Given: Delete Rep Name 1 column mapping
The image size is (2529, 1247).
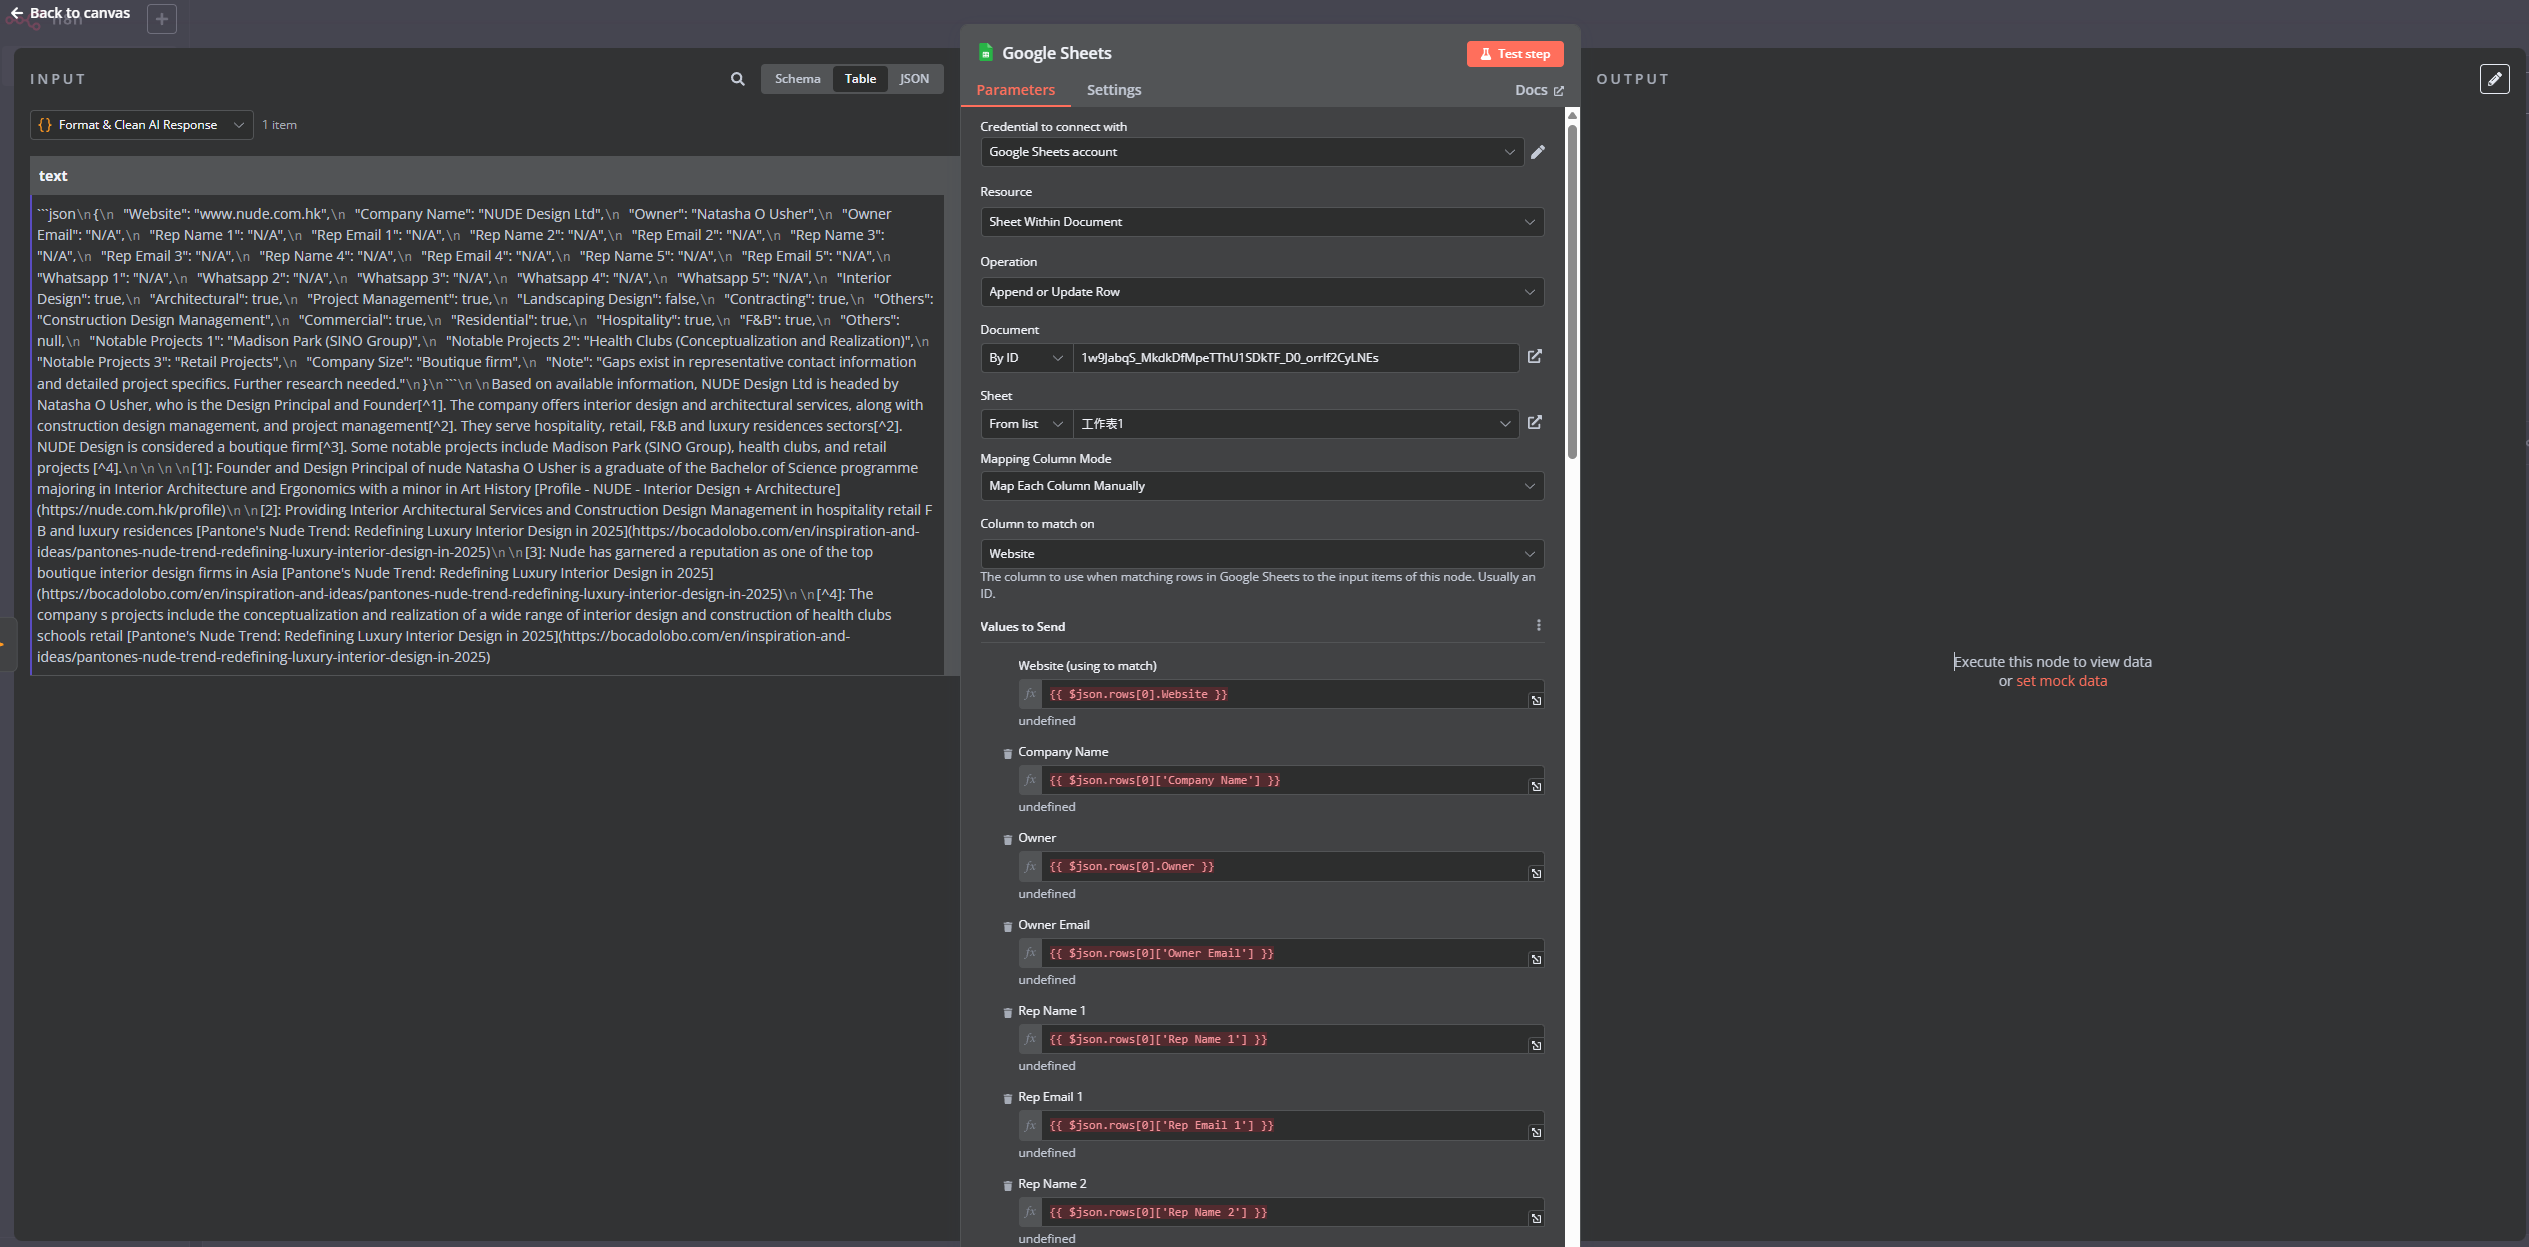Looking at the screenshot, I should [1007, 1013].
